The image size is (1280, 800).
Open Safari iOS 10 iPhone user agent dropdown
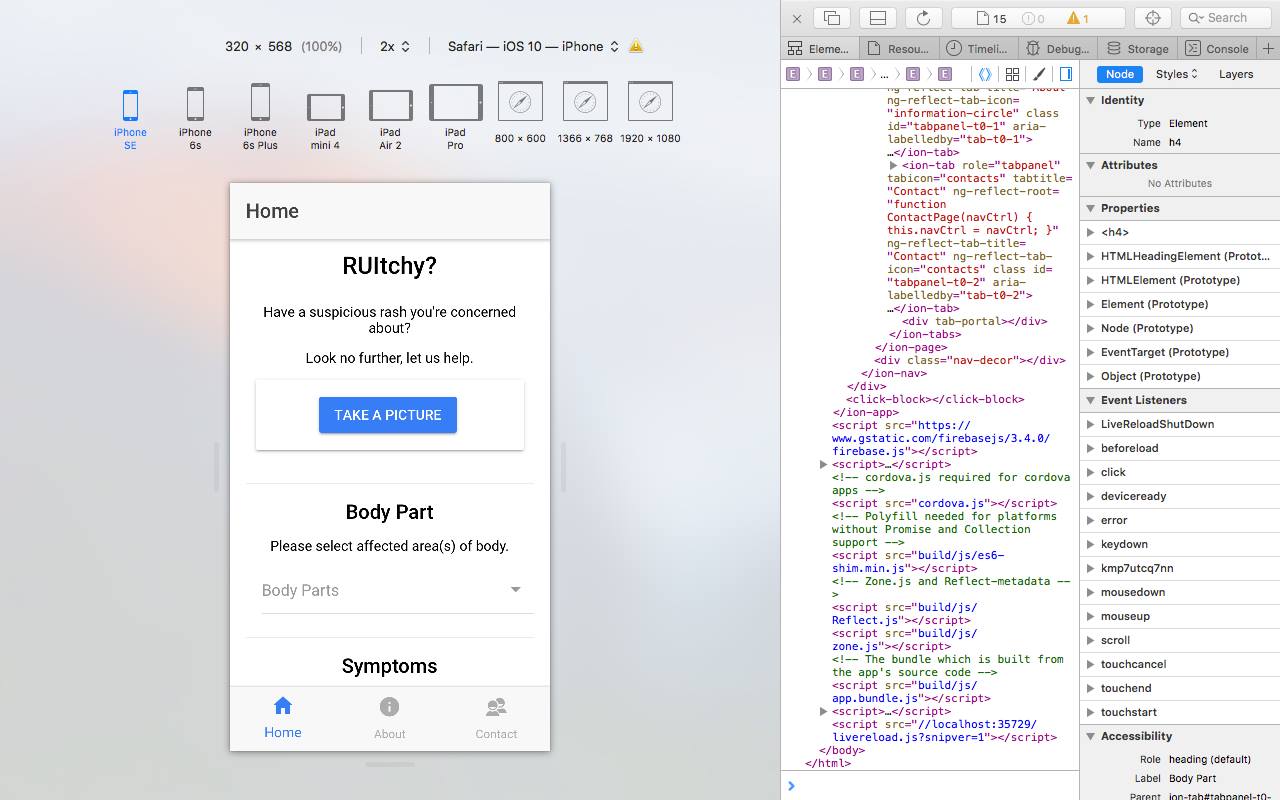(534, 46)
